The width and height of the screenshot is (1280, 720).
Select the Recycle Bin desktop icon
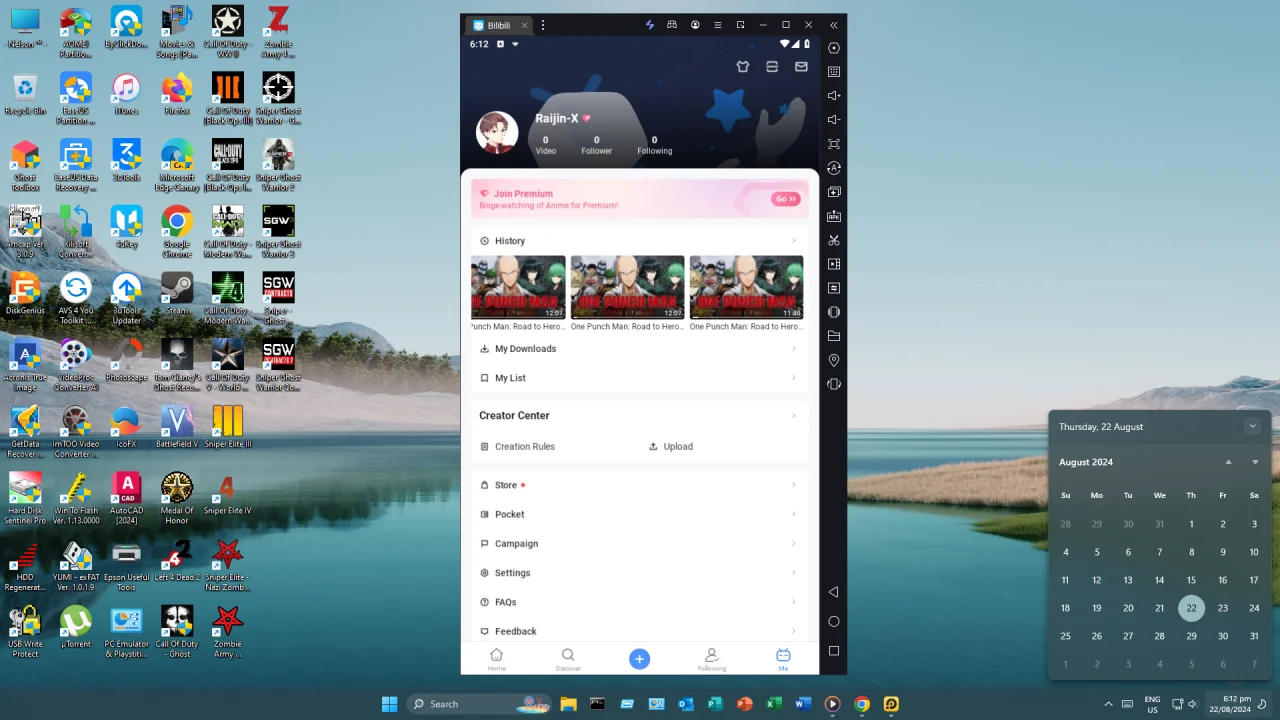pos(25,94)
